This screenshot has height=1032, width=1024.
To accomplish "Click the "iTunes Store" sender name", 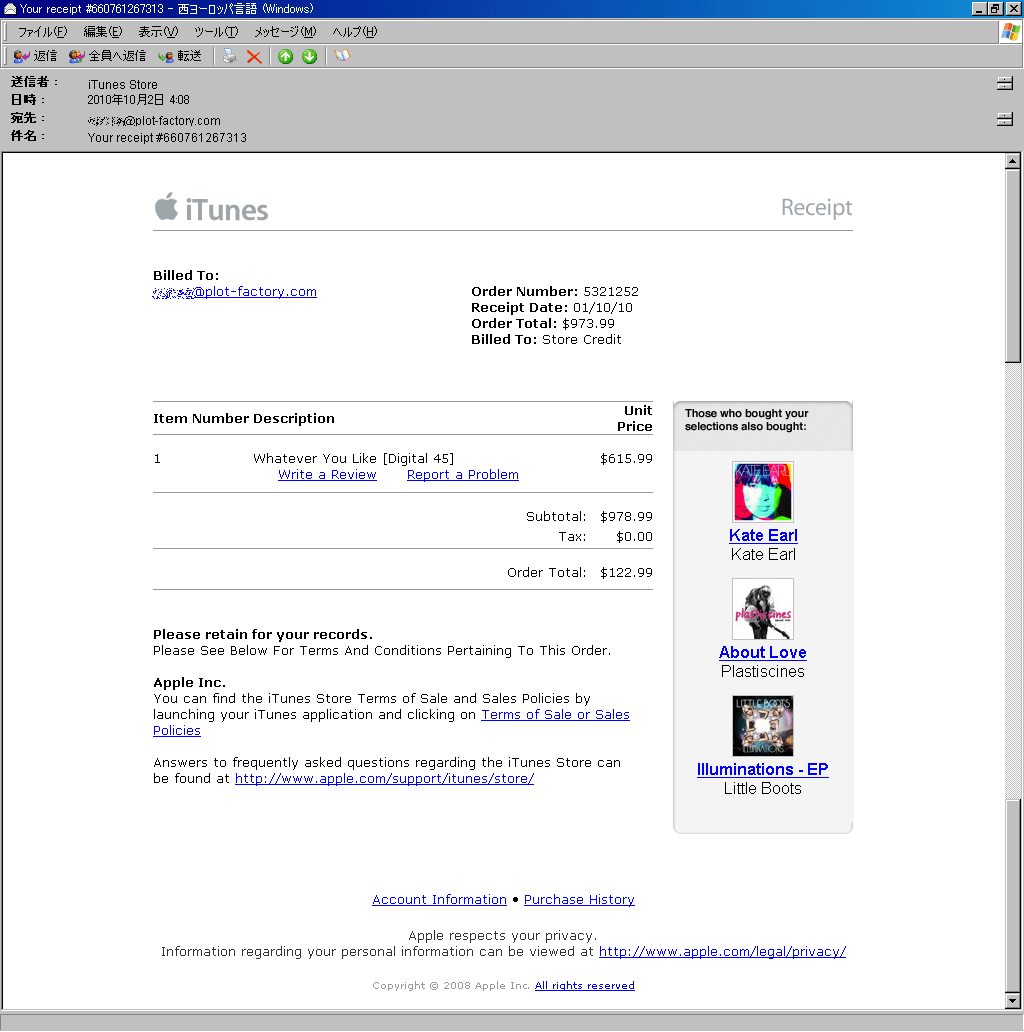I will [x=122, y=84].
